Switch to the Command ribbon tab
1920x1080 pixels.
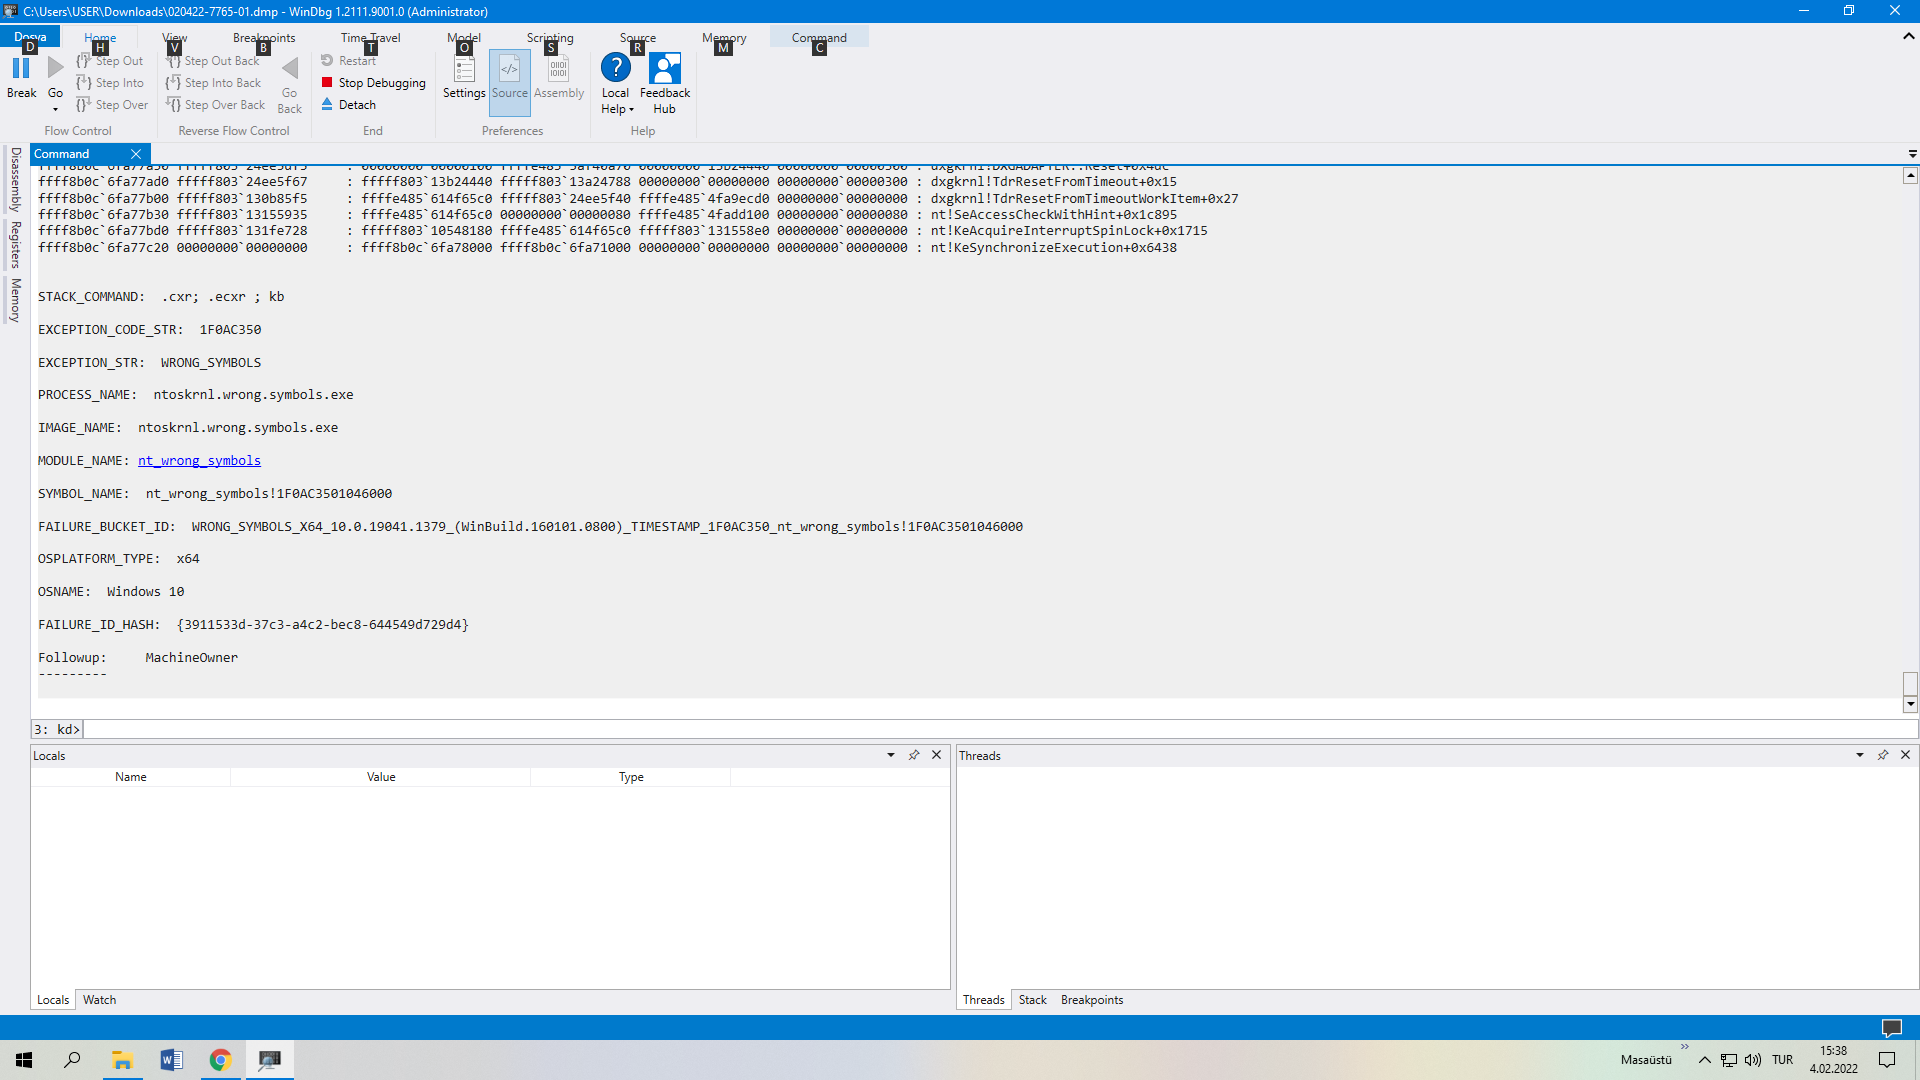[819, 37]
